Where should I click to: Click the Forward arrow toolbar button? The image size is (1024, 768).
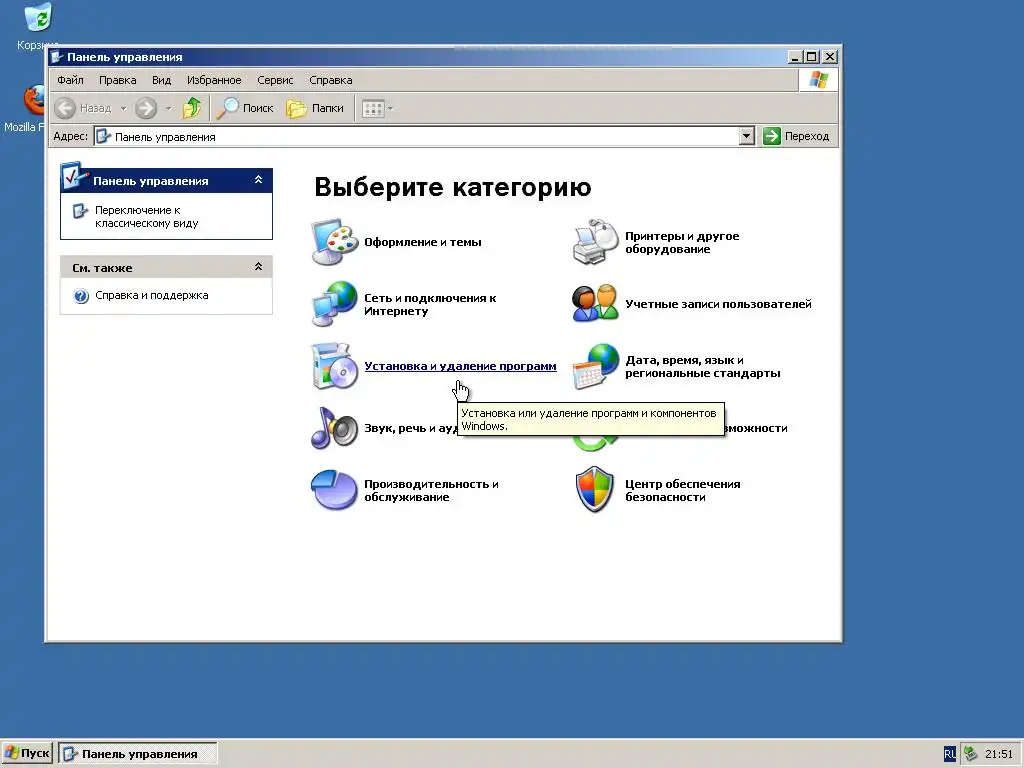pos(146,108)
